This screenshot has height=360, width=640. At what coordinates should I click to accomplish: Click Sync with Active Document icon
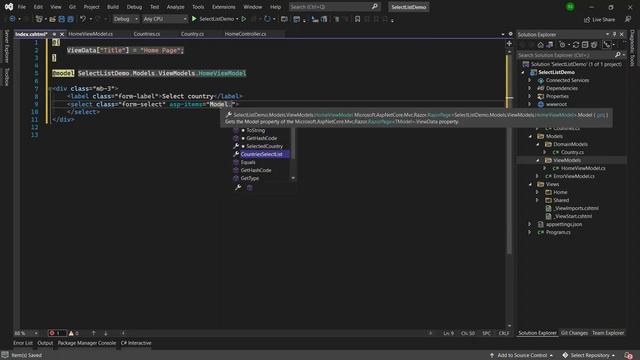(x=576, y=45)
